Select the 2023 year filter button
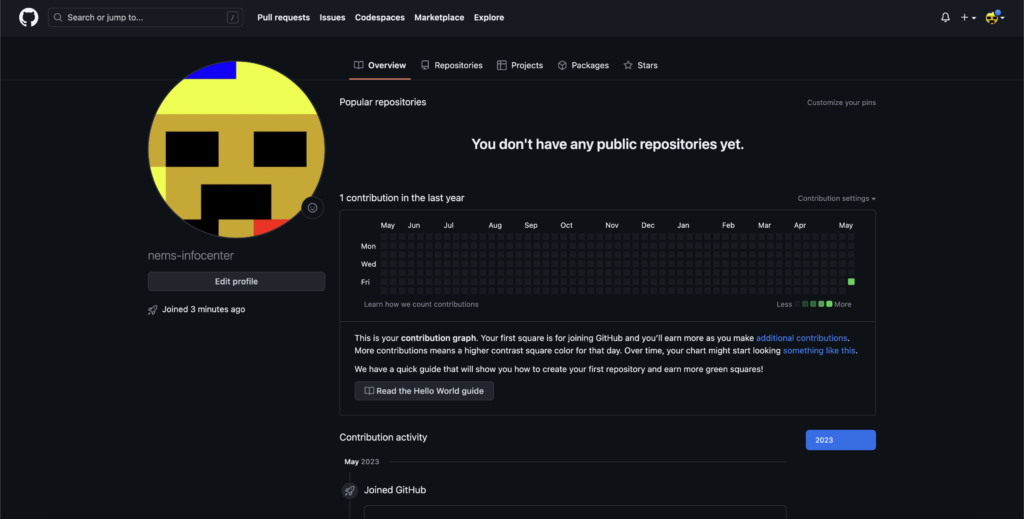The image size is (1024, 519). [x=840, y=440]
